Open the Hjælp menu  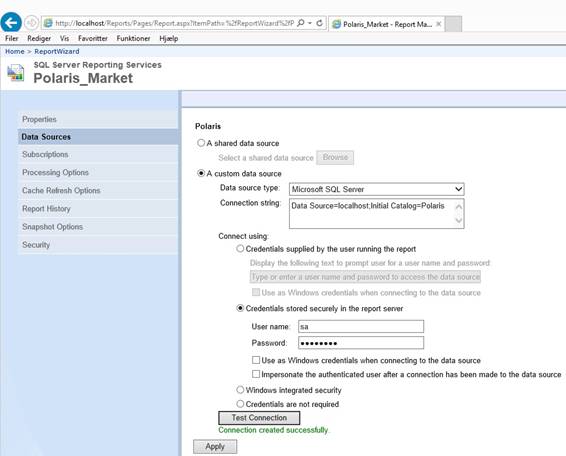point(169,38)
